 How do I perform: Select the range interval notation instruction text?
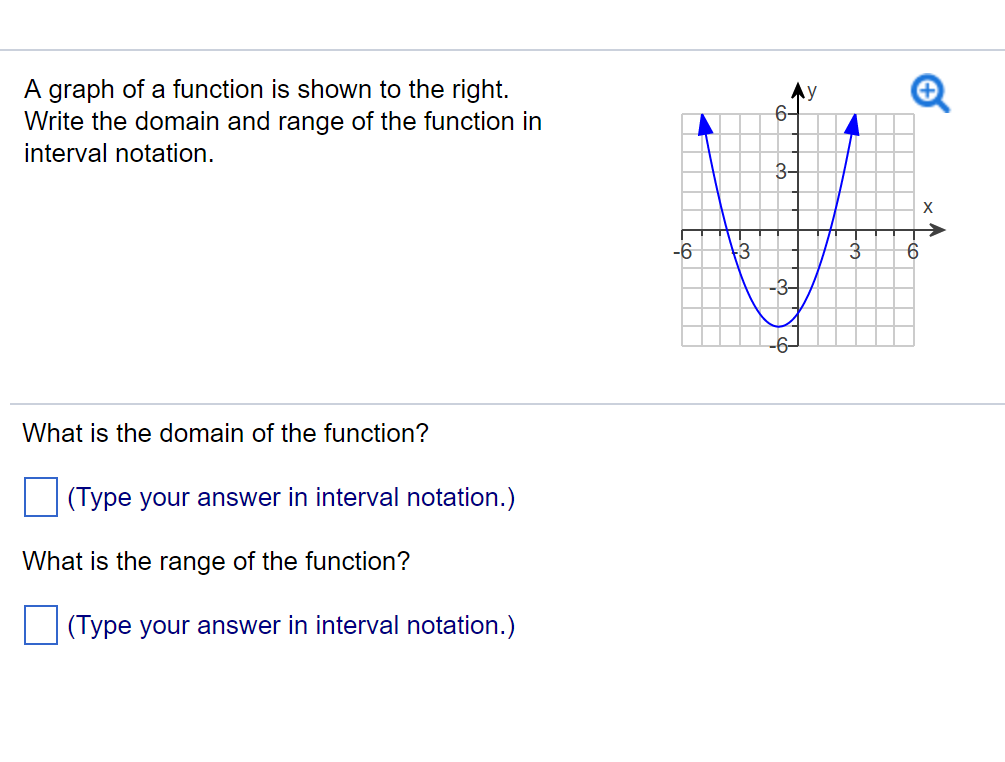coord(289,625)
